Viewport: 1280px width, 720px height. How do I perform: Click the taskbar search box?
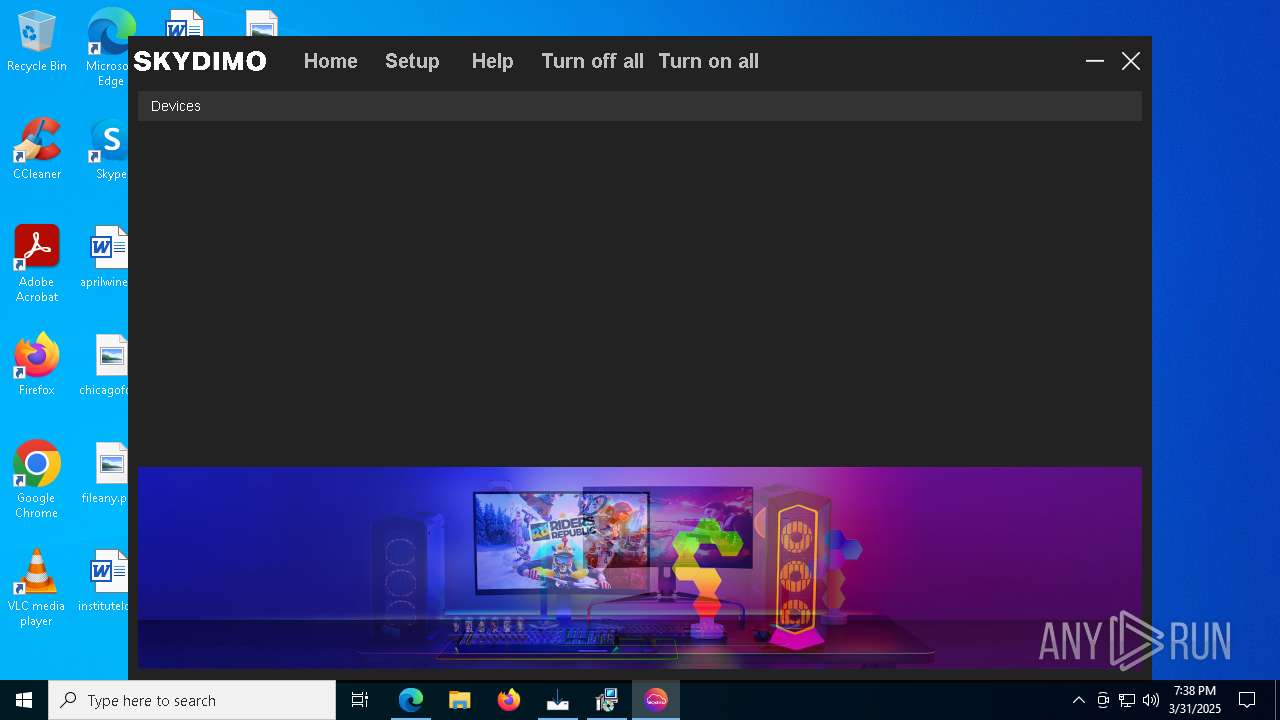pos(192,700)
